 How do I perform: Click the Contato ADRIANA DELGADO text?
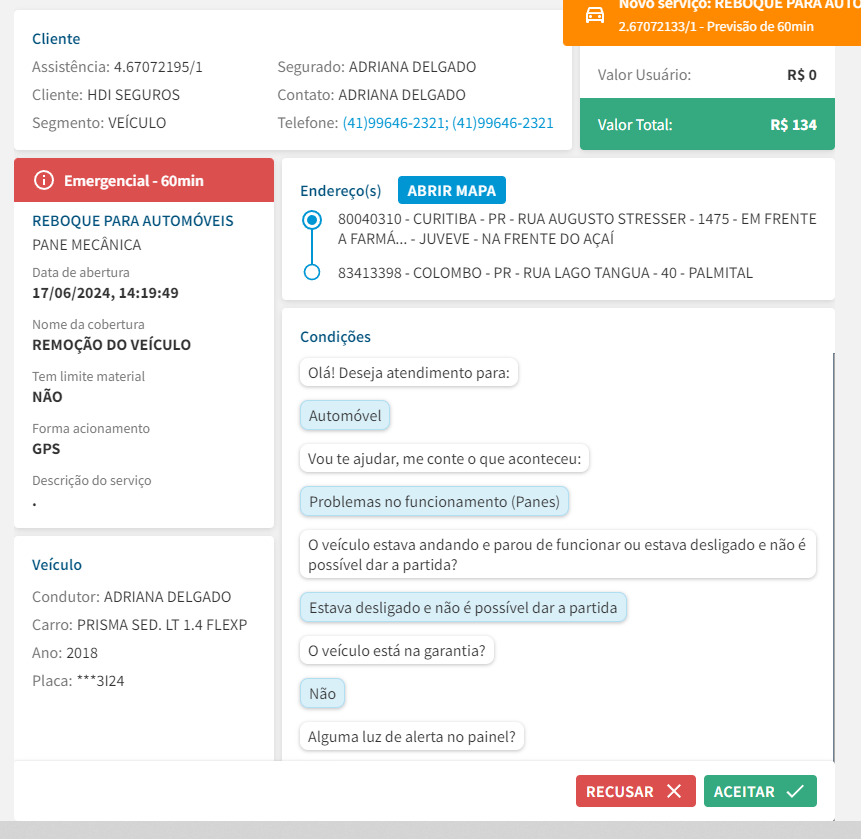point(371,95)
